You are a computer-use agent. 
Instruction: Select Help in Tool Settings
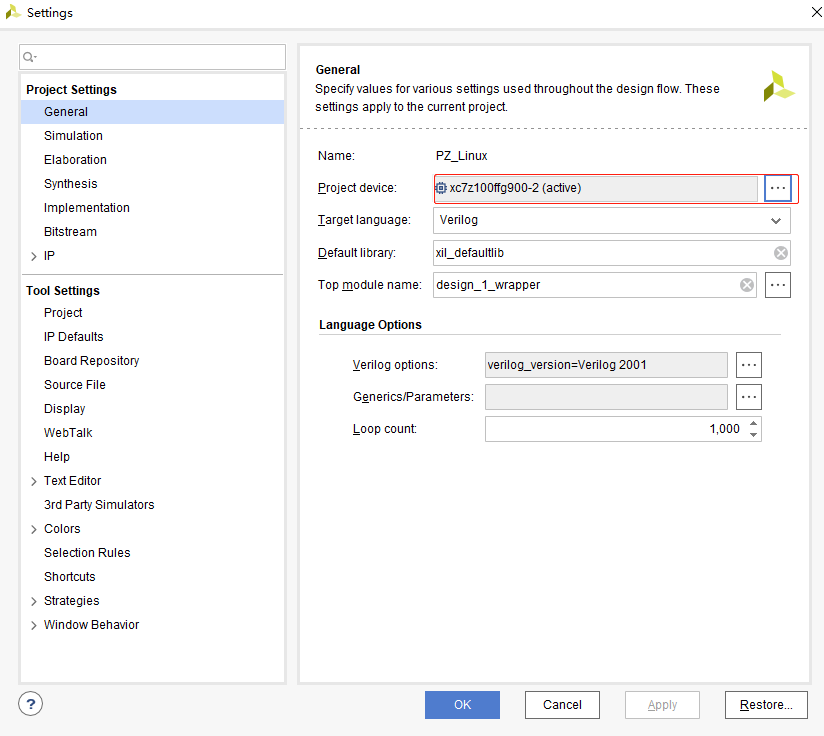click(57, 457)
